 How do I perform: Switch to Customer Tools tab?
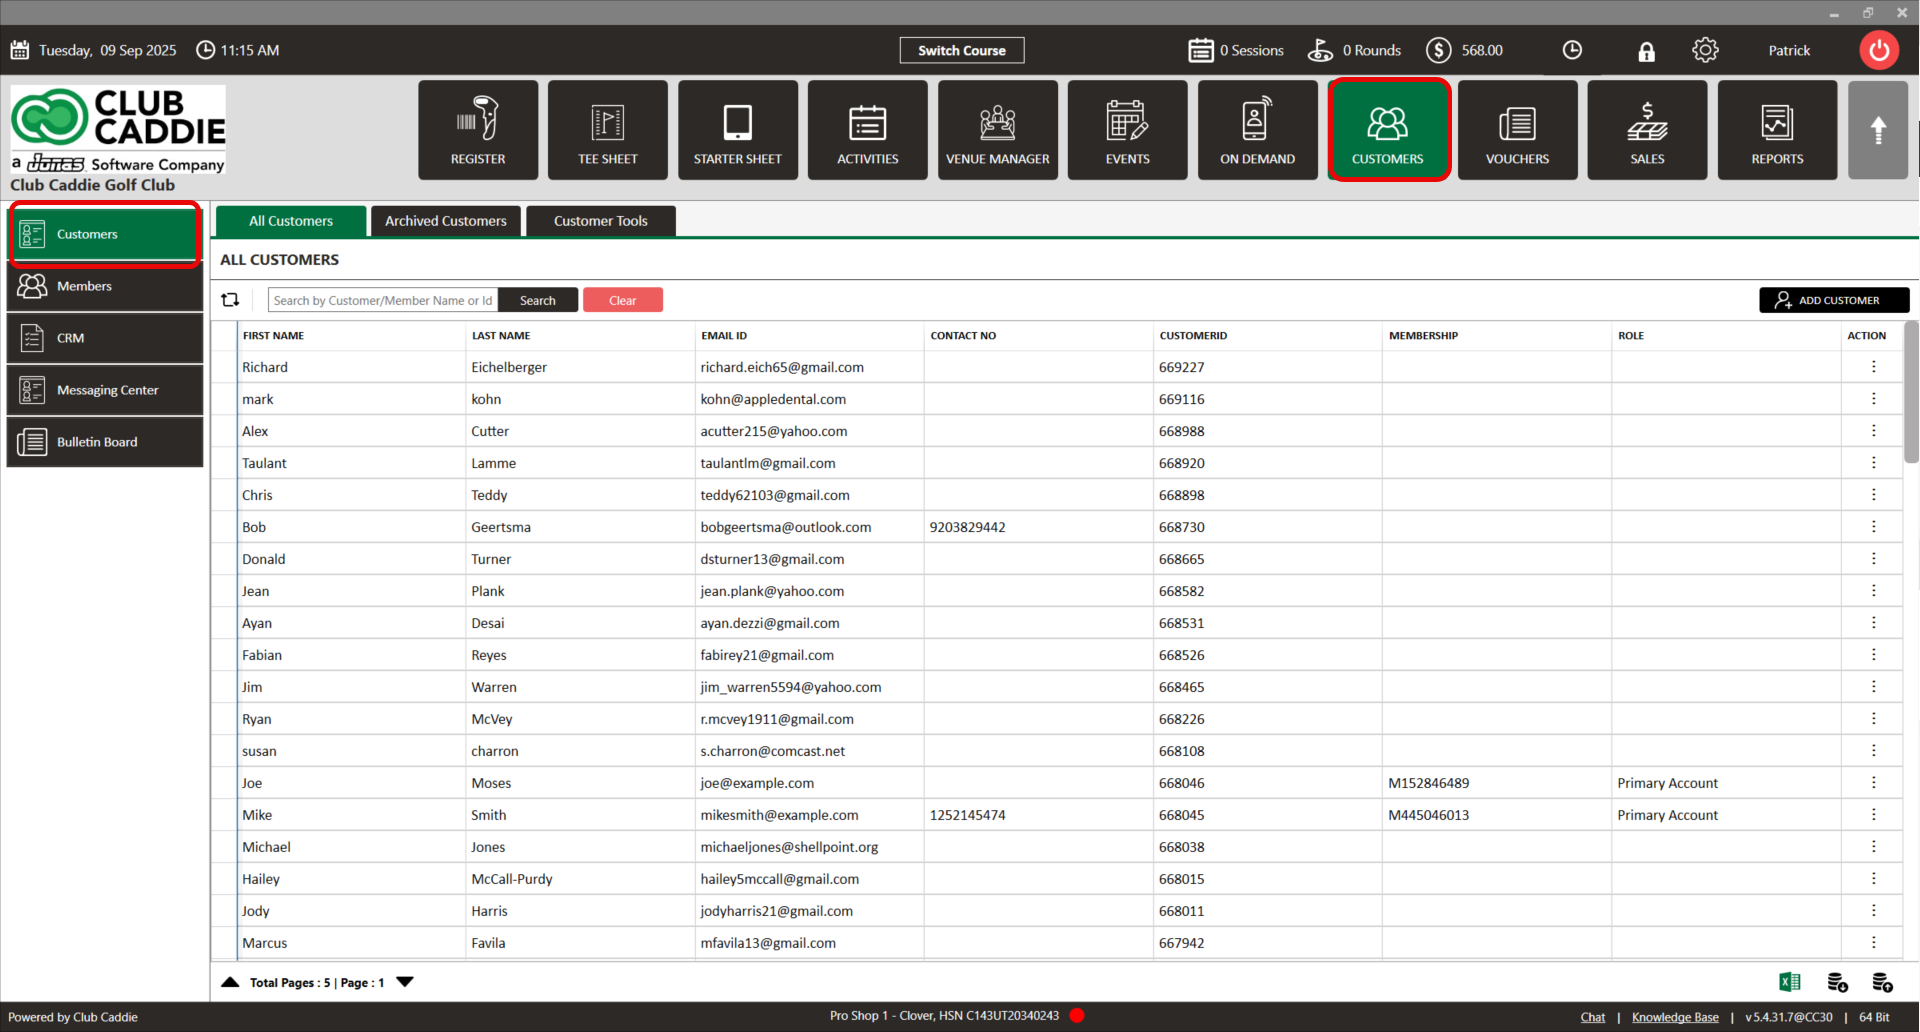601,221
